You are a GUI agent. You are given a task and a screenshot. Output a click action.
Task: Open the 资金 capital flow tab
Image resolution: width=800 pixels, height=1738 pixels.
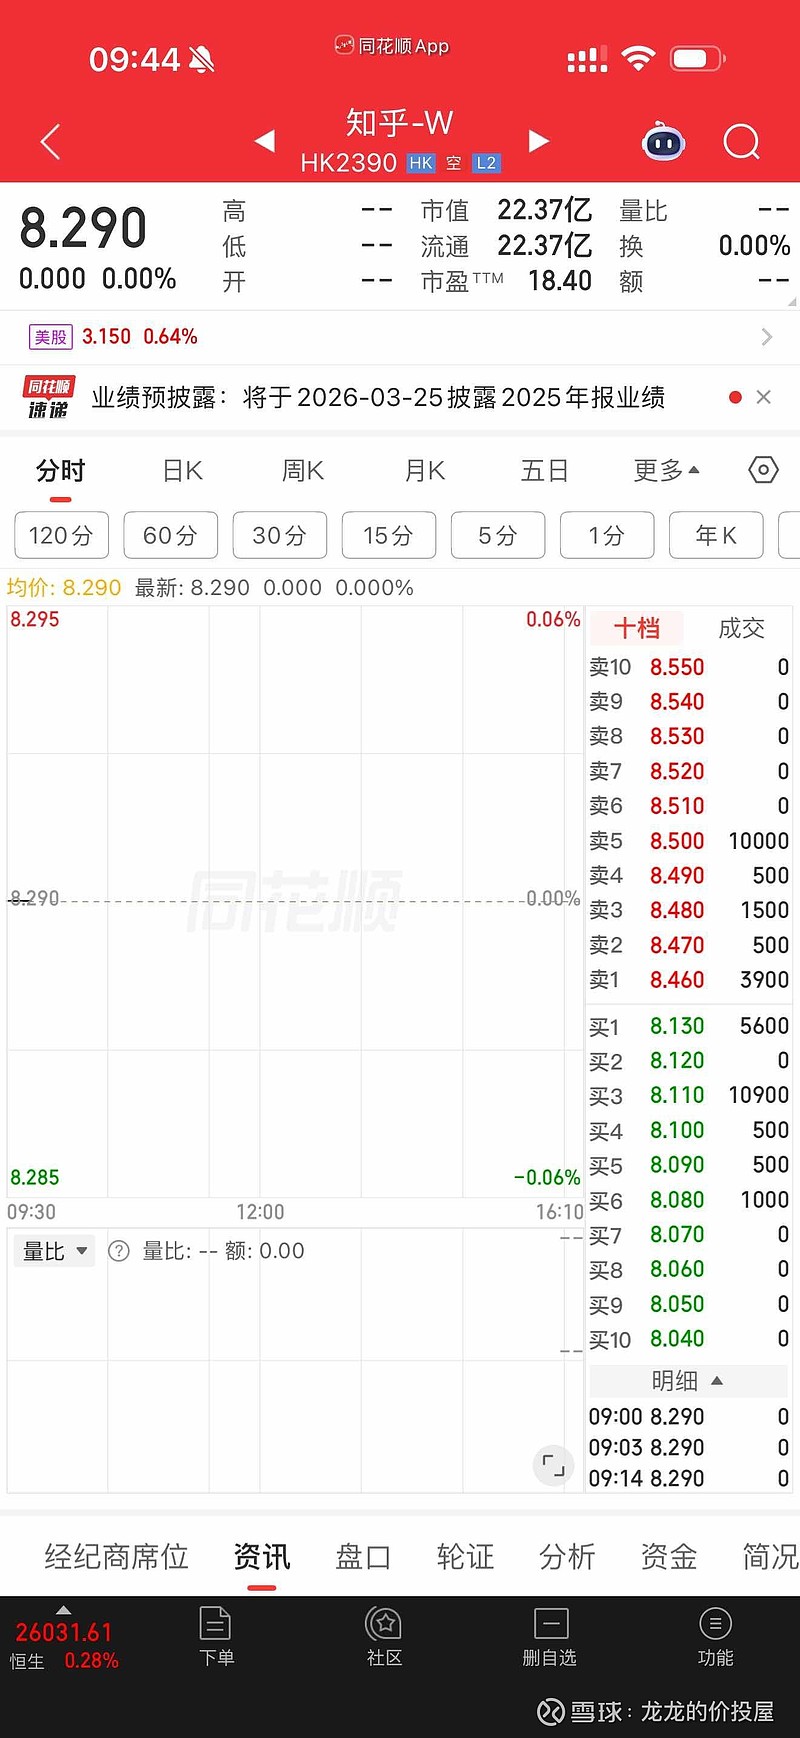pos(669,1556)
